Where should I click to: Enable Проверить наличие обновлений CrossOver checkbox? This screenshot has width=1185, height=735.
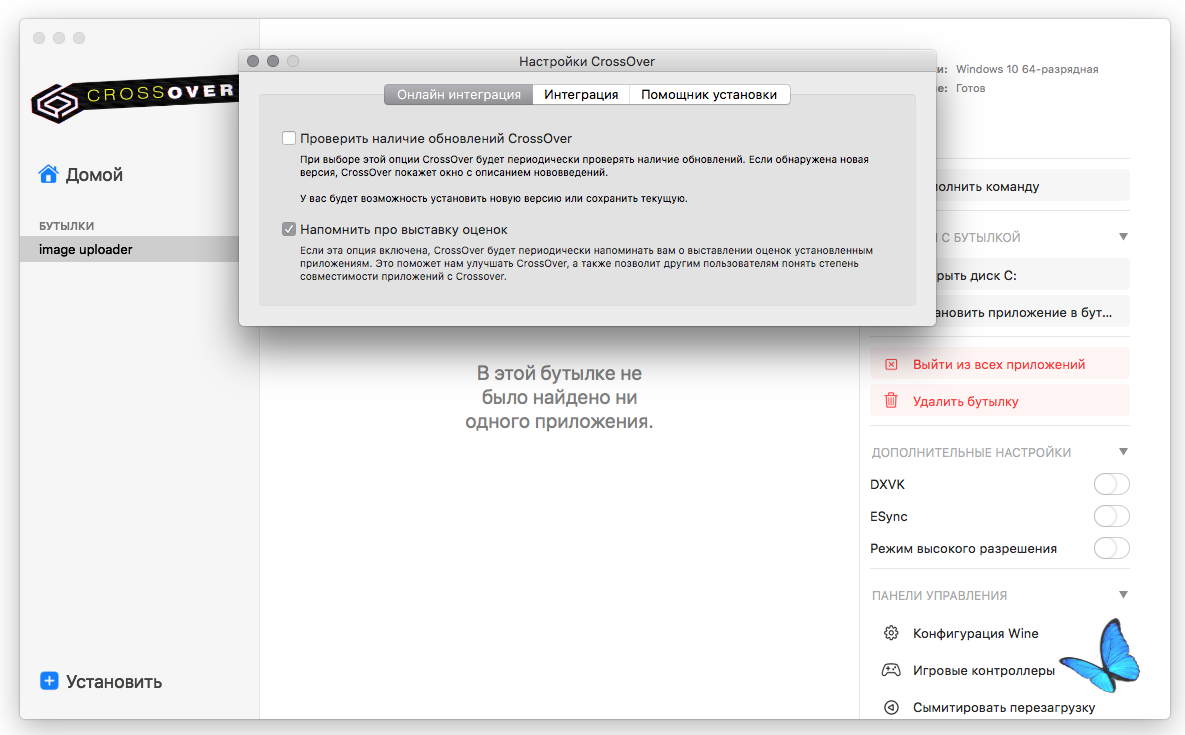coord(289,138)
